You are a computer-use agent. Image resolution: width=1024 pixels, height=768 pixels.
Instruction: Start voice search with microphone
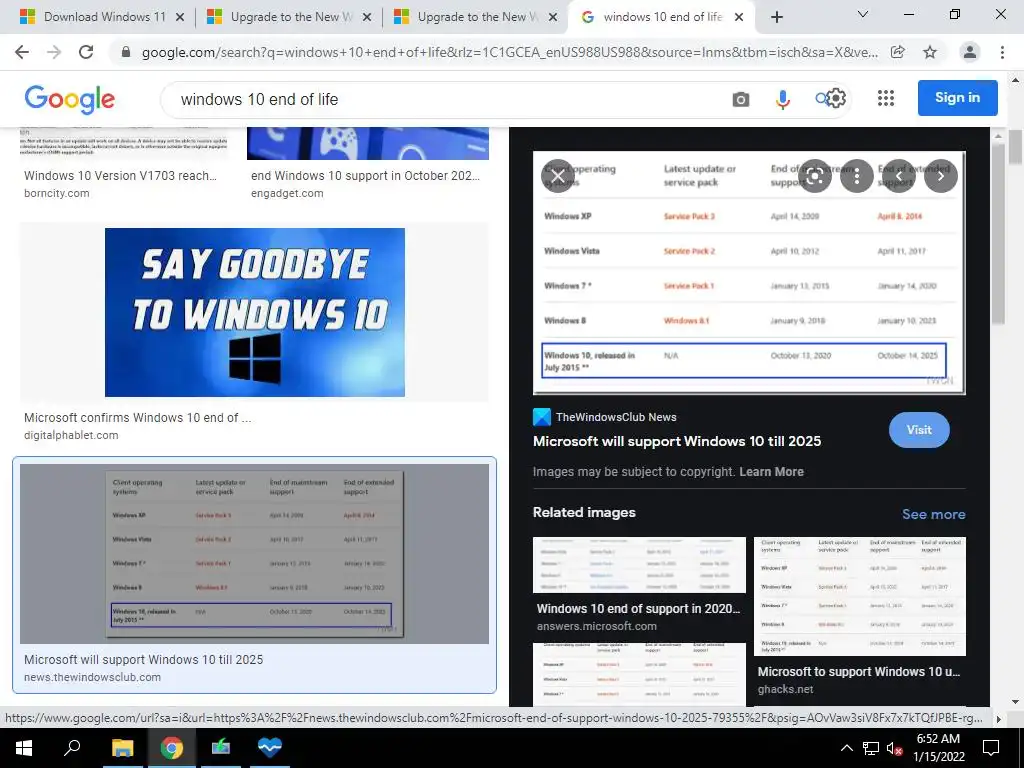pyautogui.click(x=782, y=99)
